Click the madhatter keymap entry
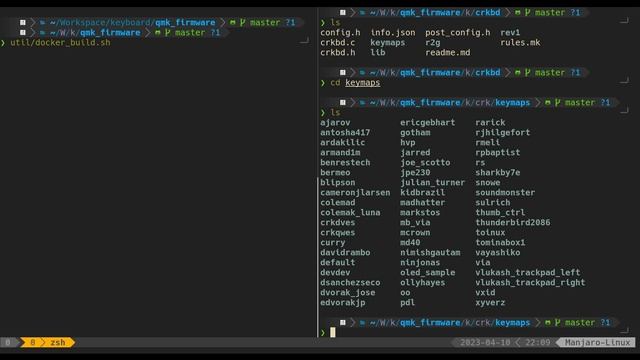Screen dimensions: 640x360 click(x=422, y=202)
